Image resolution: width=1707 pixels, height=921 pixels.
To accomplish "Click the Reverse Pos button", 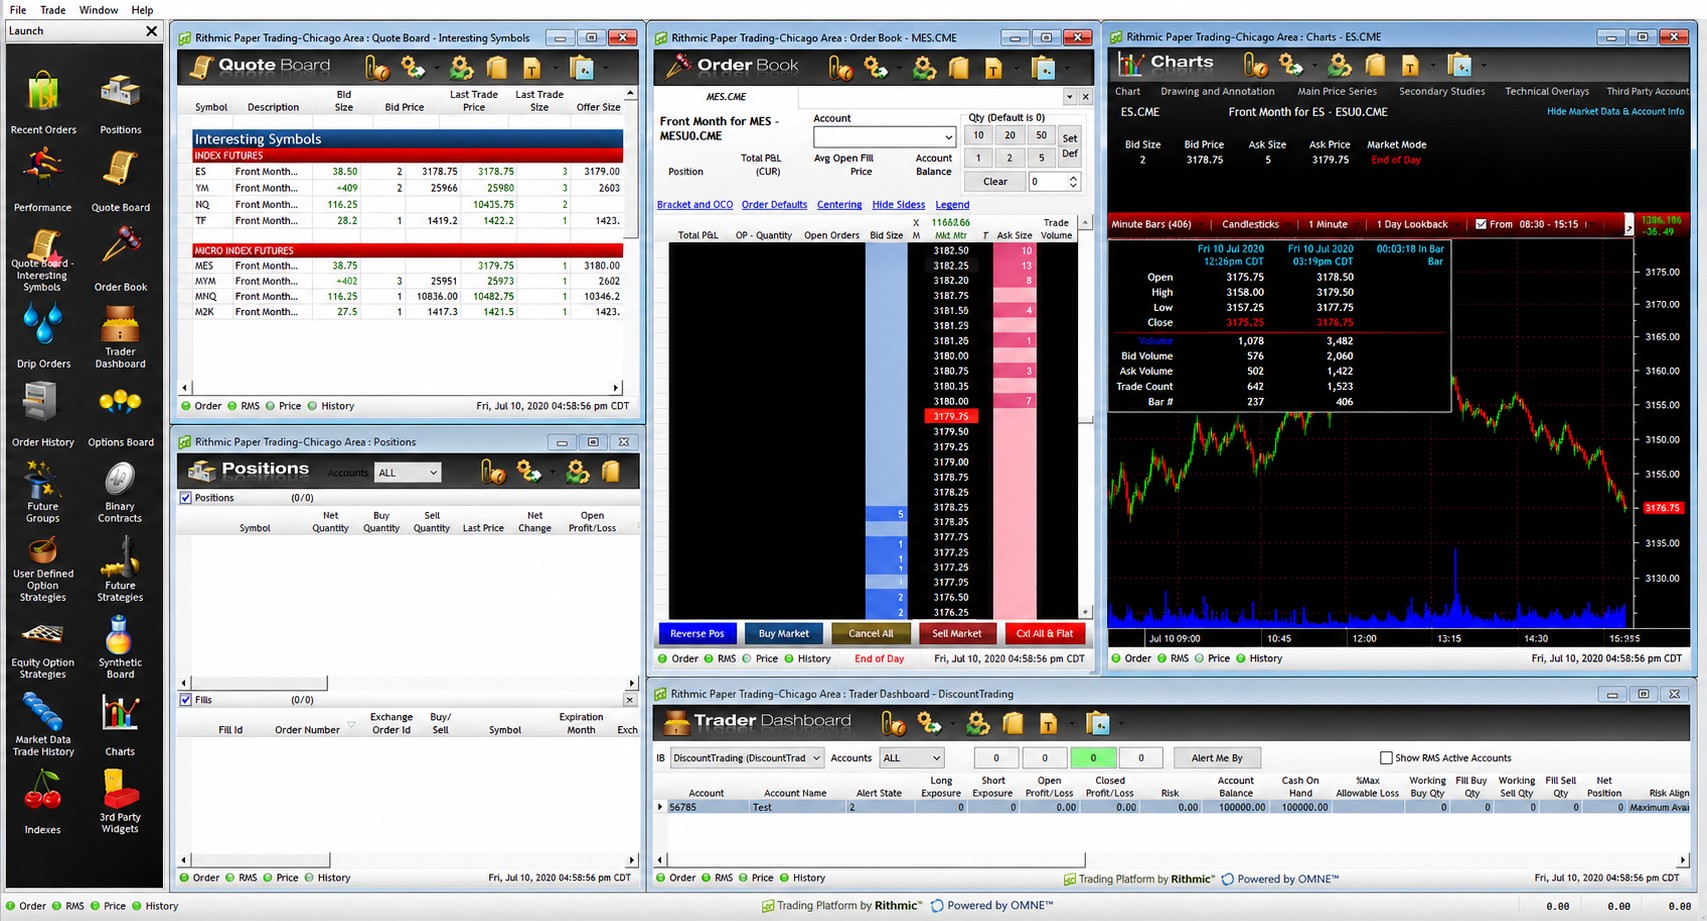I will (697, 633).
